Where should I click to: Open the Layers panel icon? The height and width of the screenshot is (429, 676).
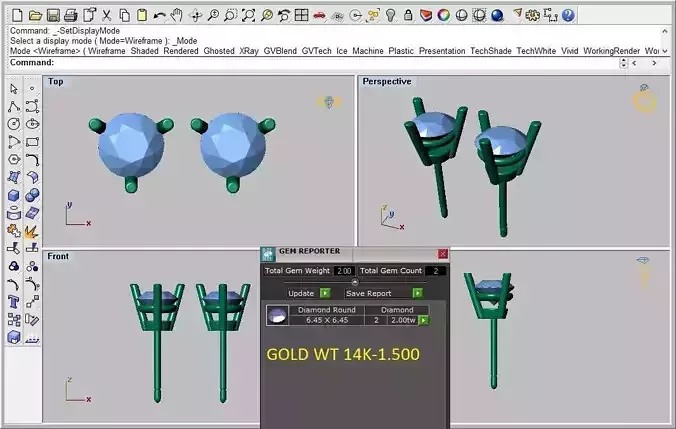point(426,16)
